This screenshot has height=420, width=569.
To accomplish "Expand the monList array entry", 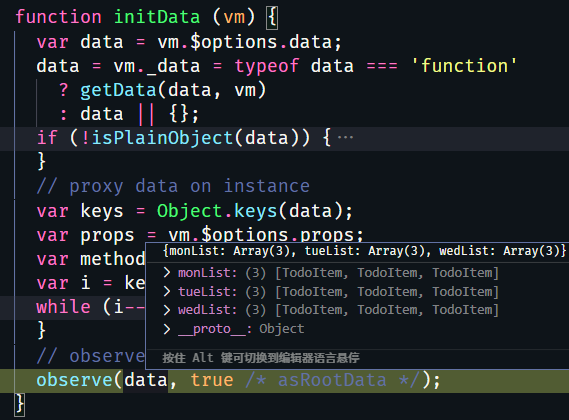I will (x=167, y=273).
